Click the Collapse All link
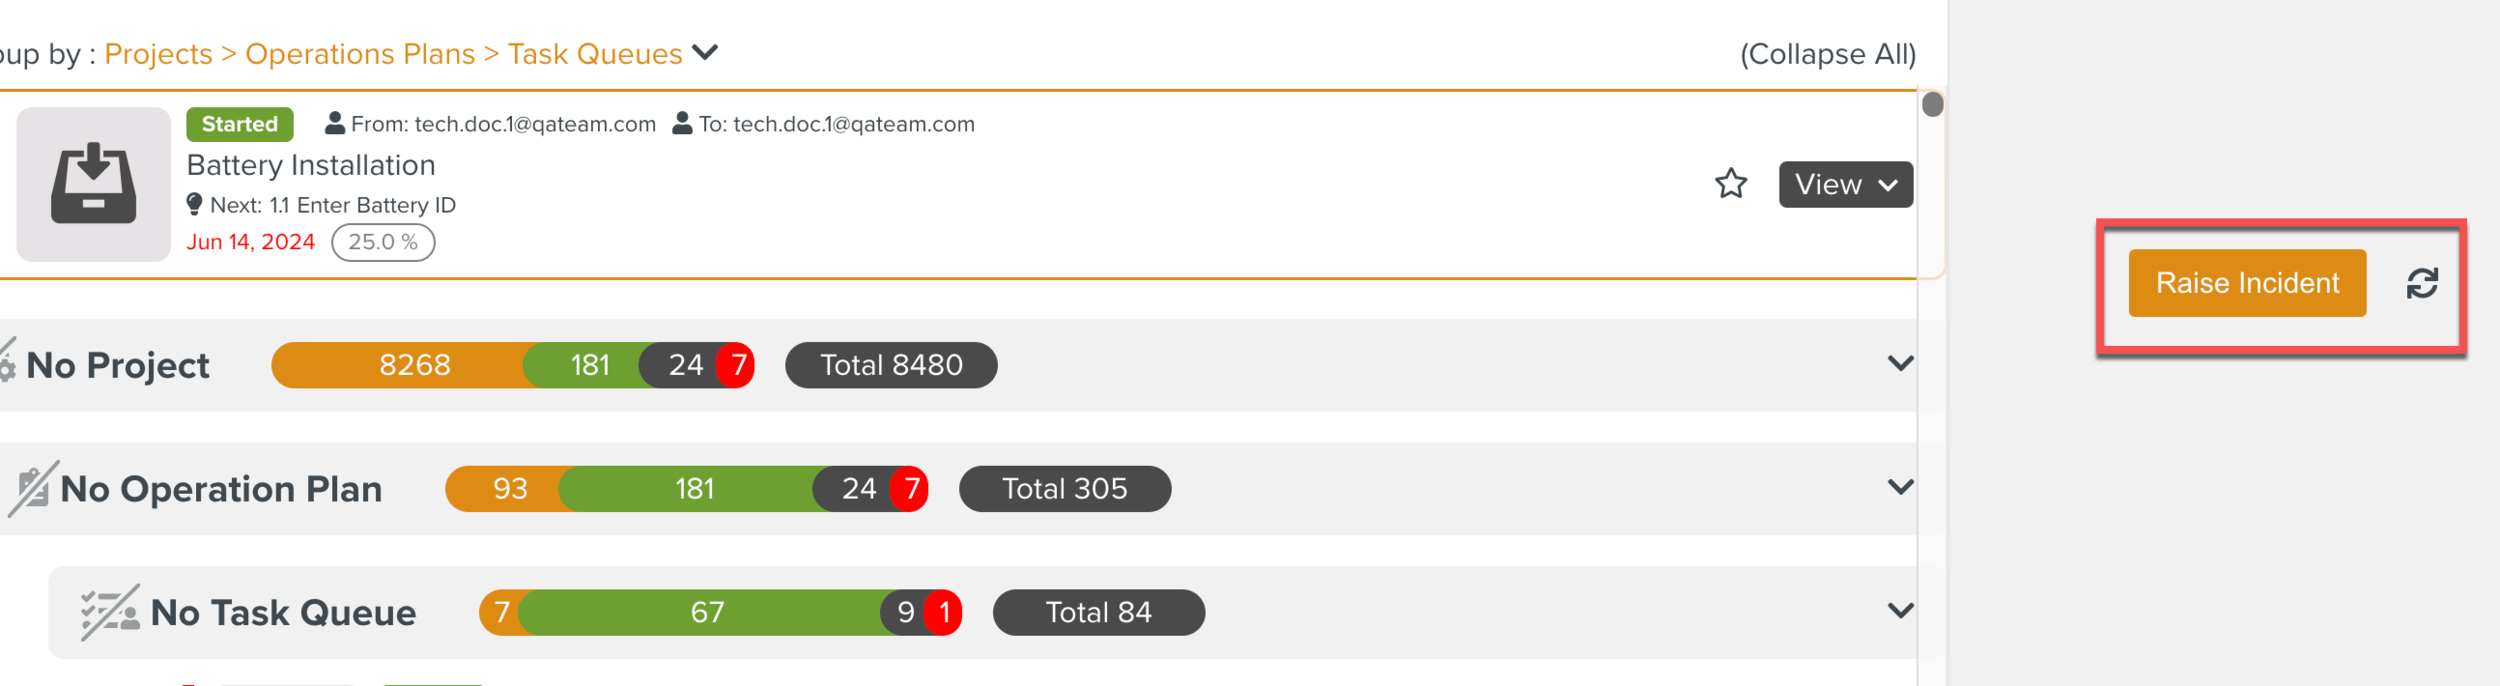This screenshot has height=686, width=2500. point(1827,54)
